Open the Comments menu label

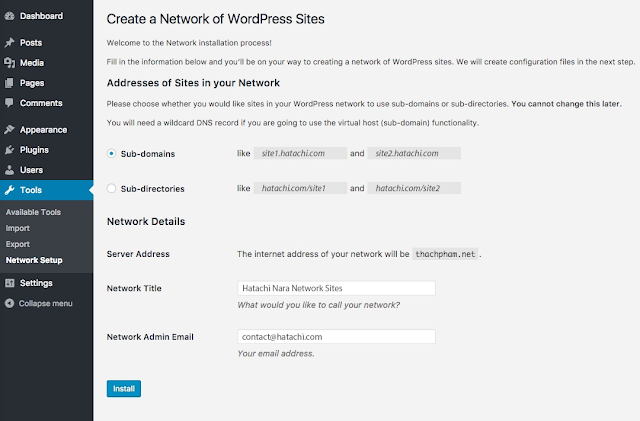point(41,103)
